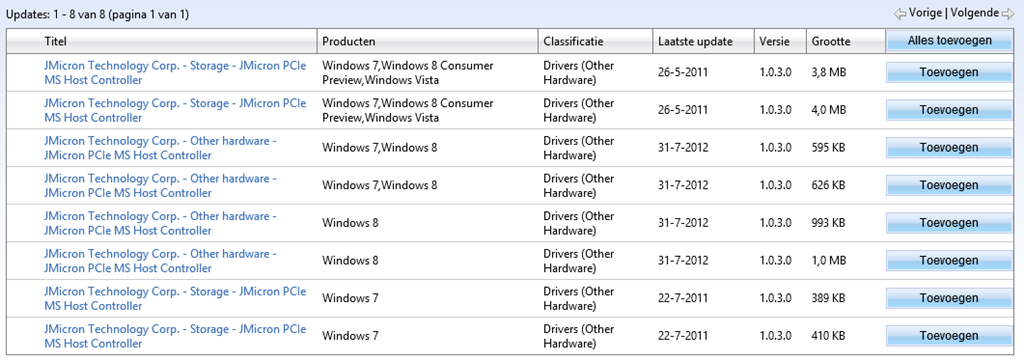This screenshot has width=1024, height=361.
Task: Add the 595 KB driver with Toevoegen
Action: (950, 148)
